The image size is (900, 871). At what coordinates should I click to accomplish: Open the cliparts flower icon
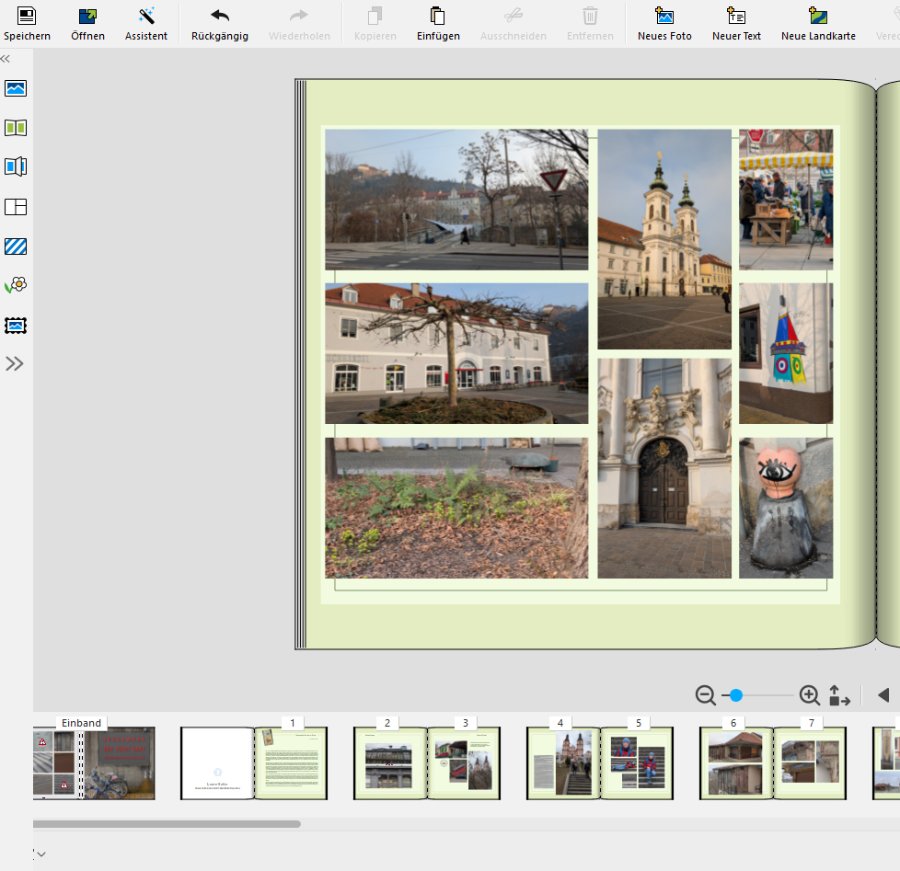click(x=16, y=286)
